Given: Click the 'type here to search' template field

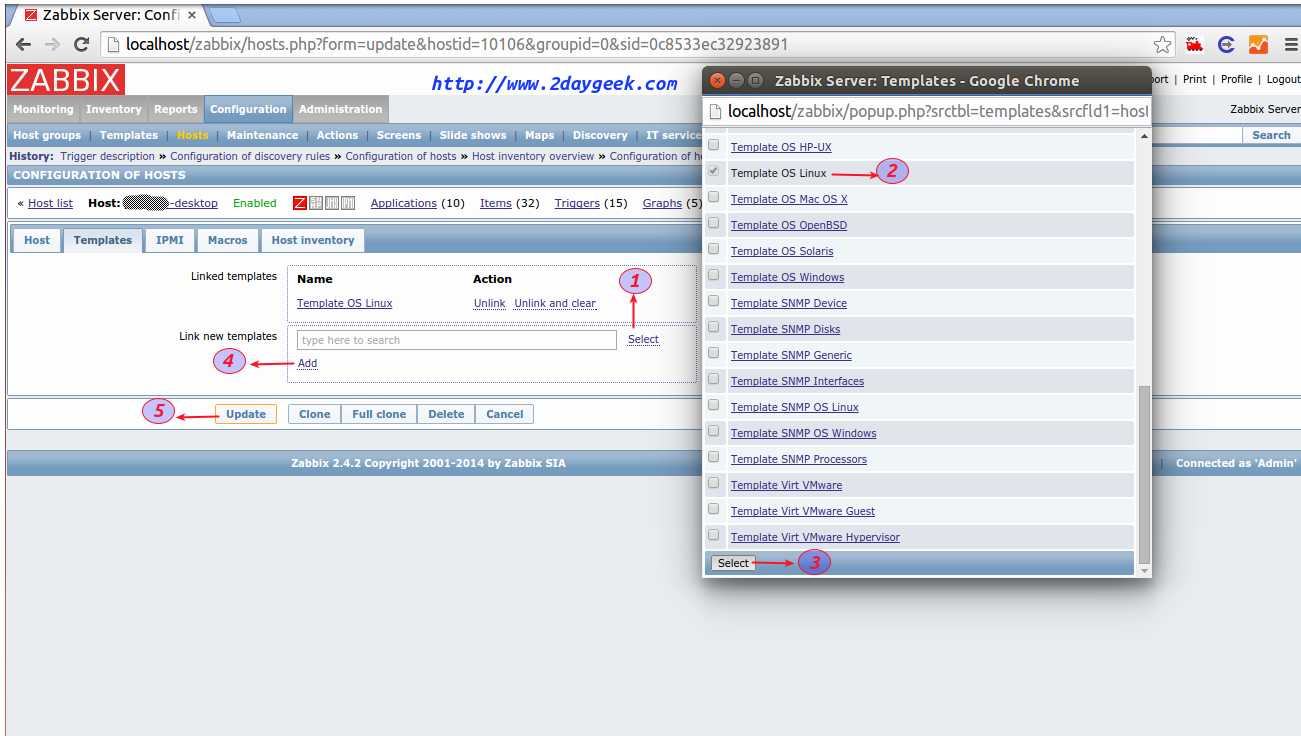Looking at the screenshot, I should 457,340.
